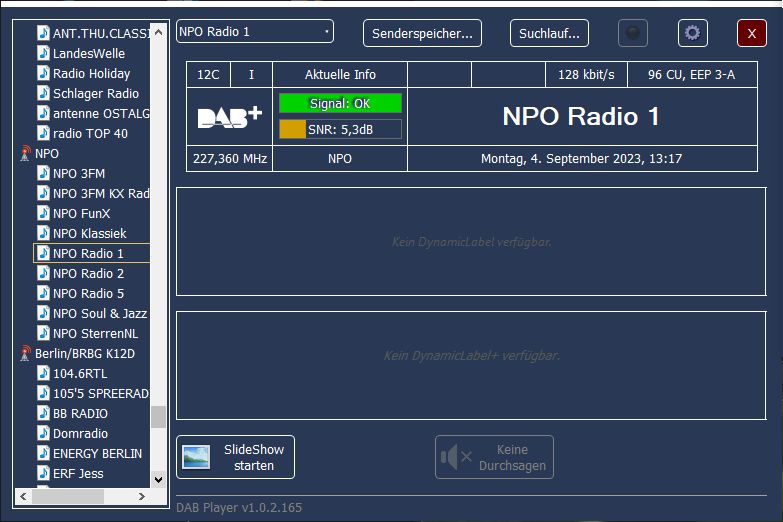
Task: Click the music note icon beside 104.6RTL
Action: tap(43, 373)
